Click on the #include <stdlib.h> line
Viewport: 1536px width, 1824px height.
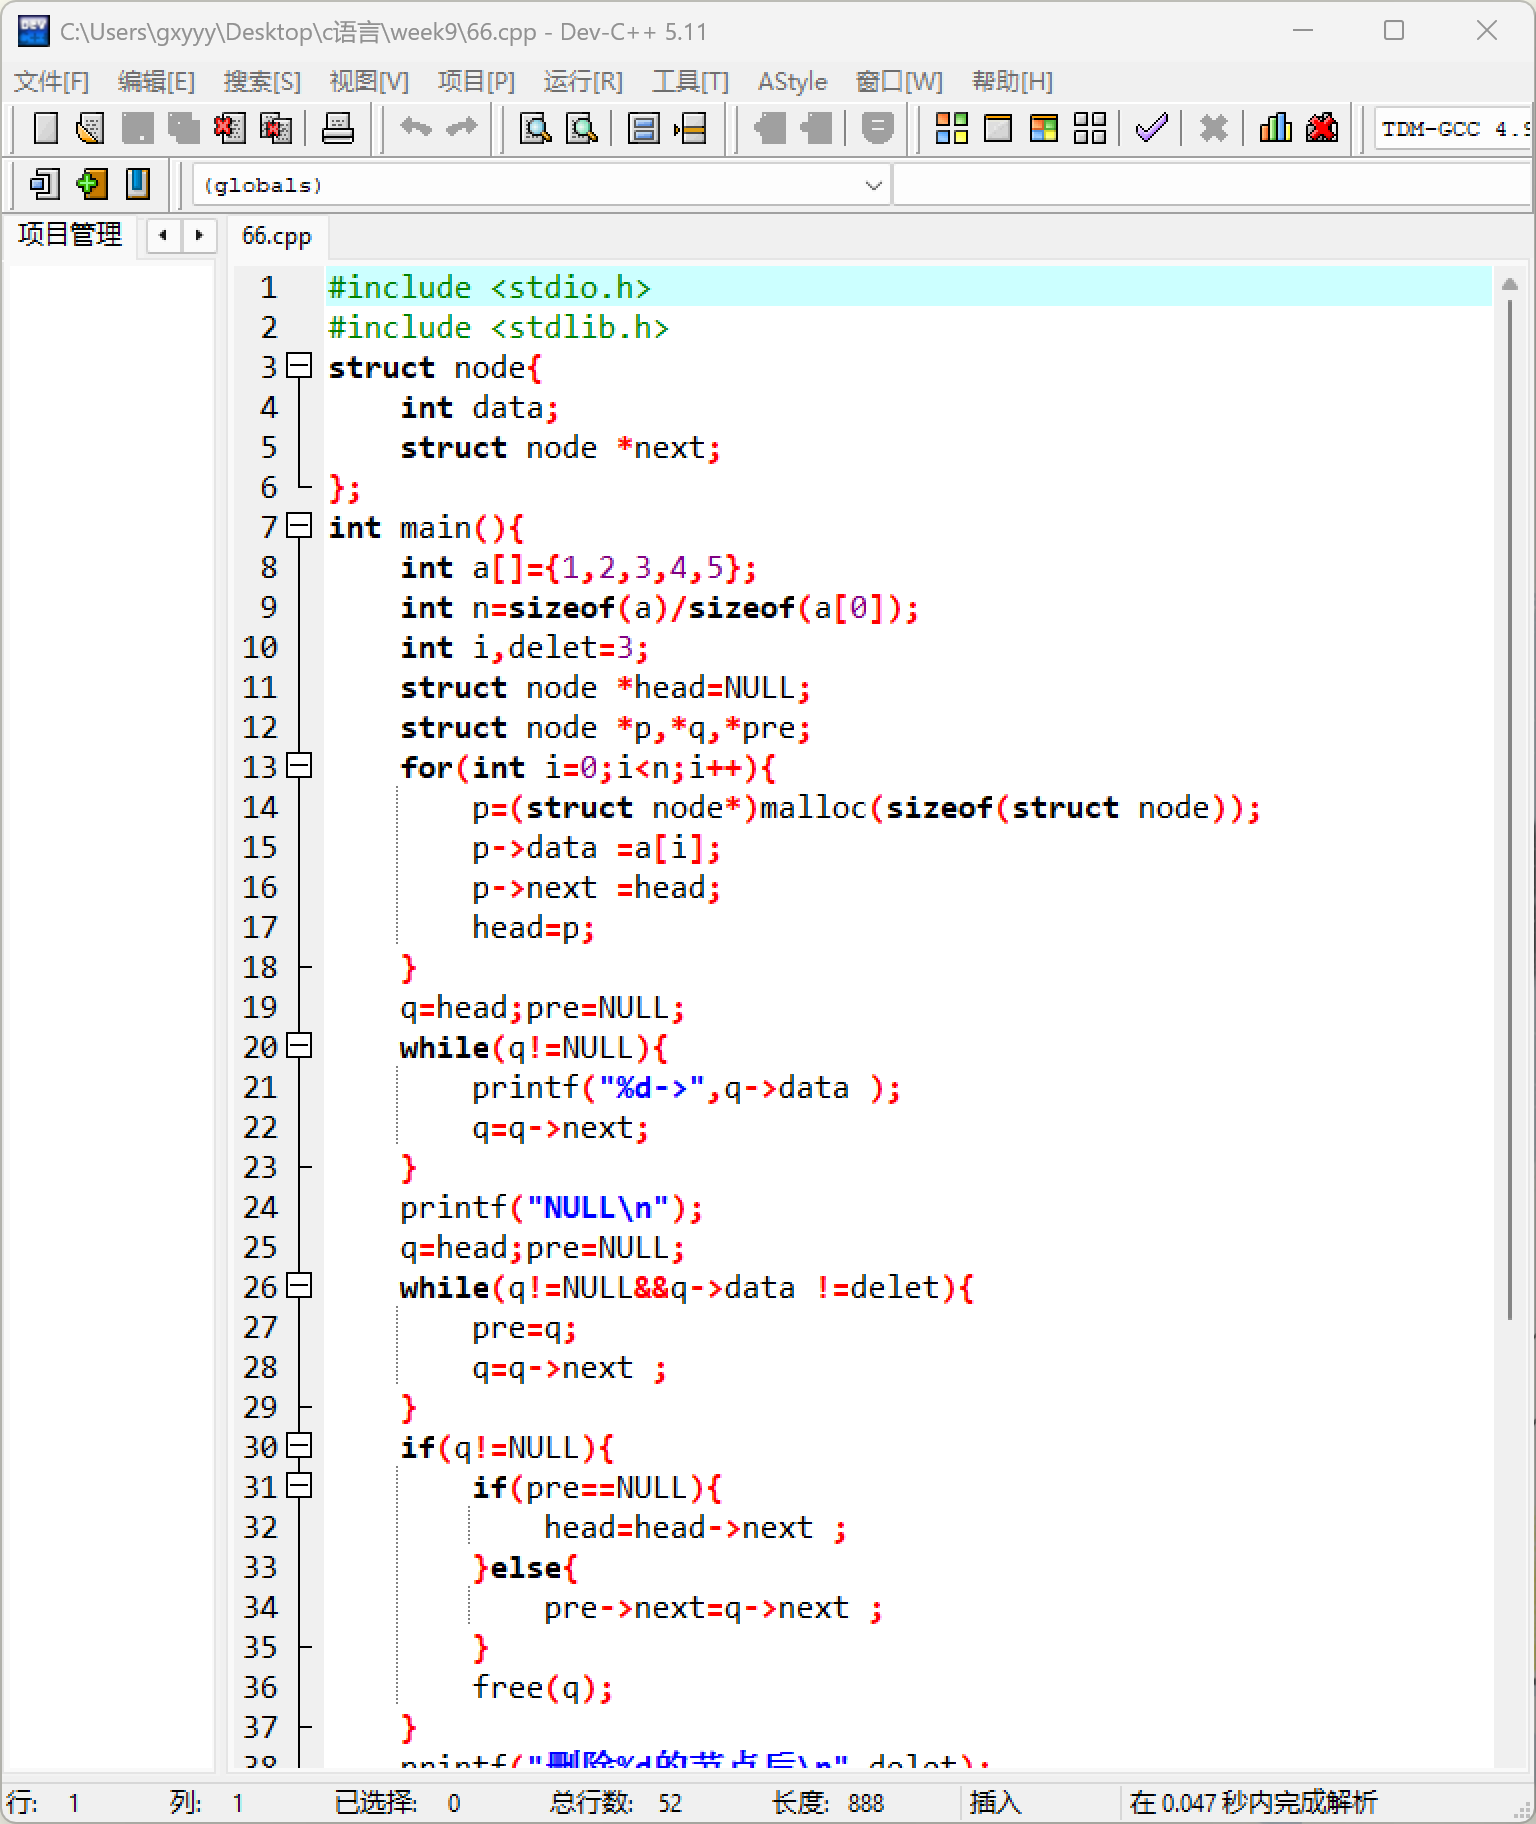click(x=498, y=327)
